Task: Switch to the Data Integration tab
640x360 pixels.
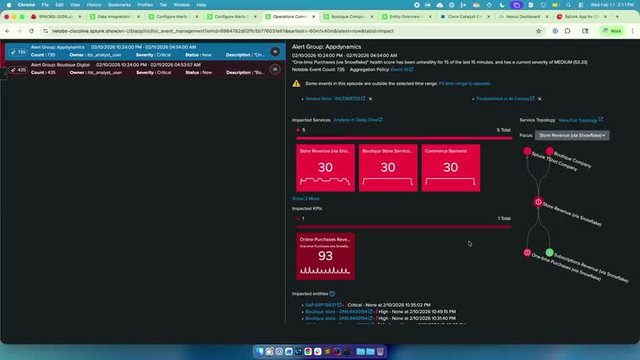Action: click(x=114, y=17)
